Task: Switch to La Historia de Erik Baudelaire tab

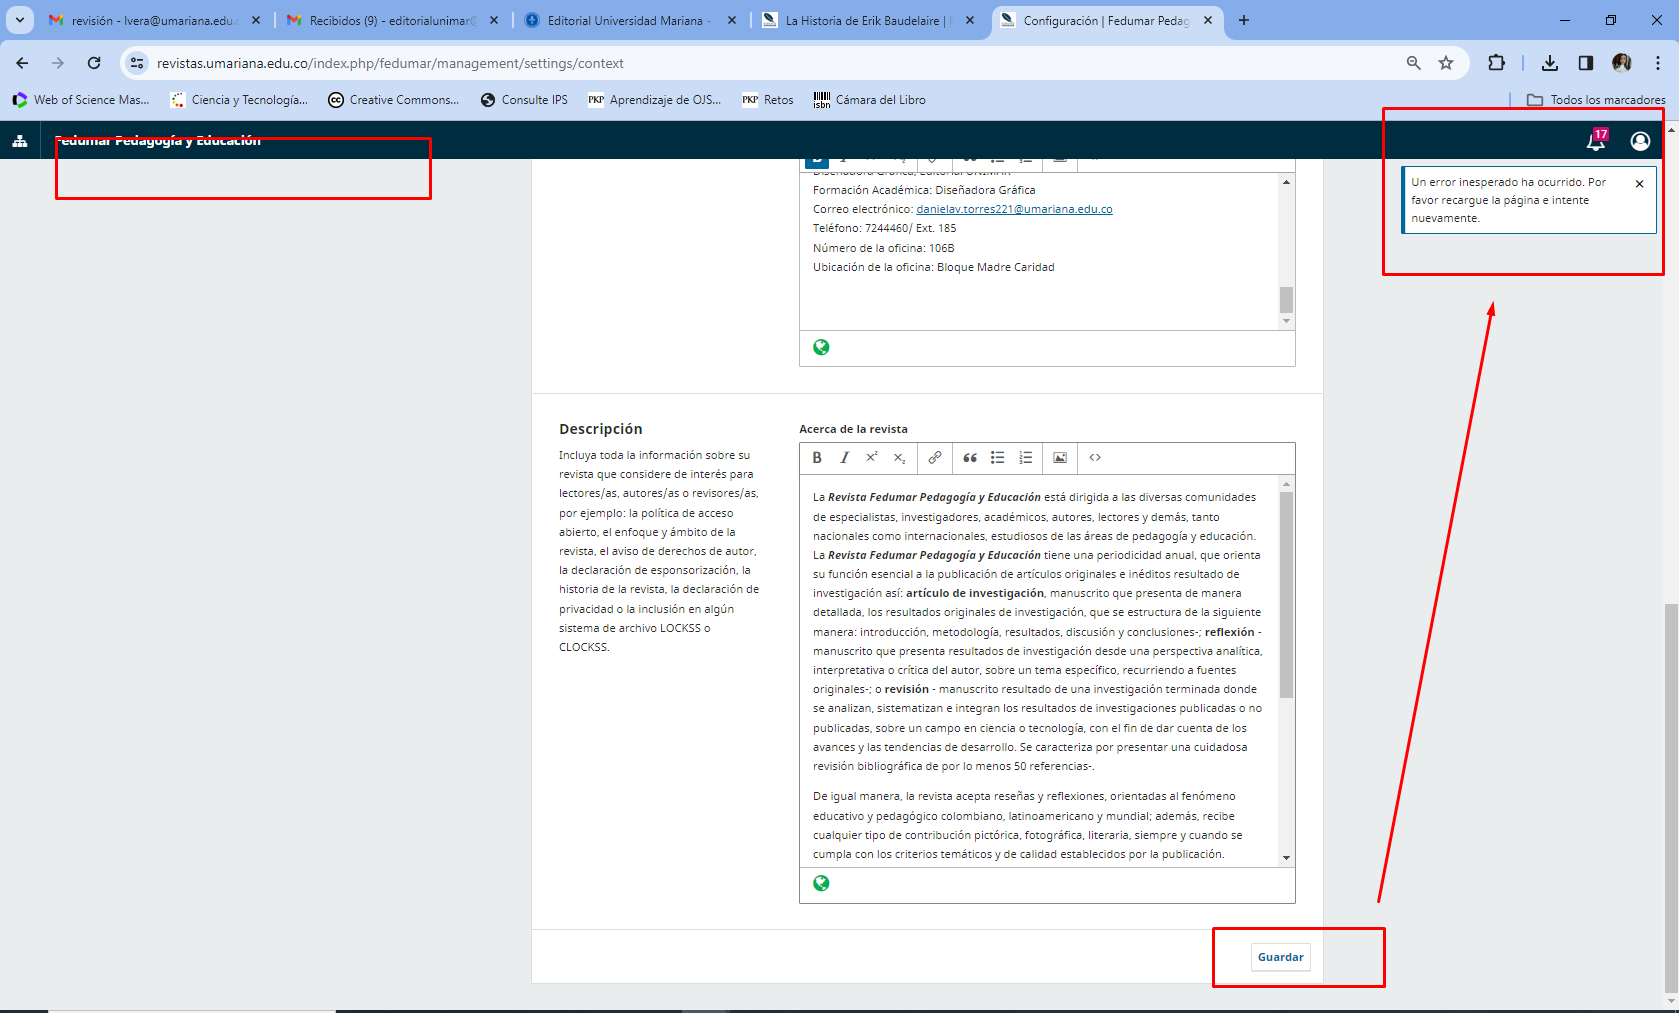Action: [x=862, y=20]
